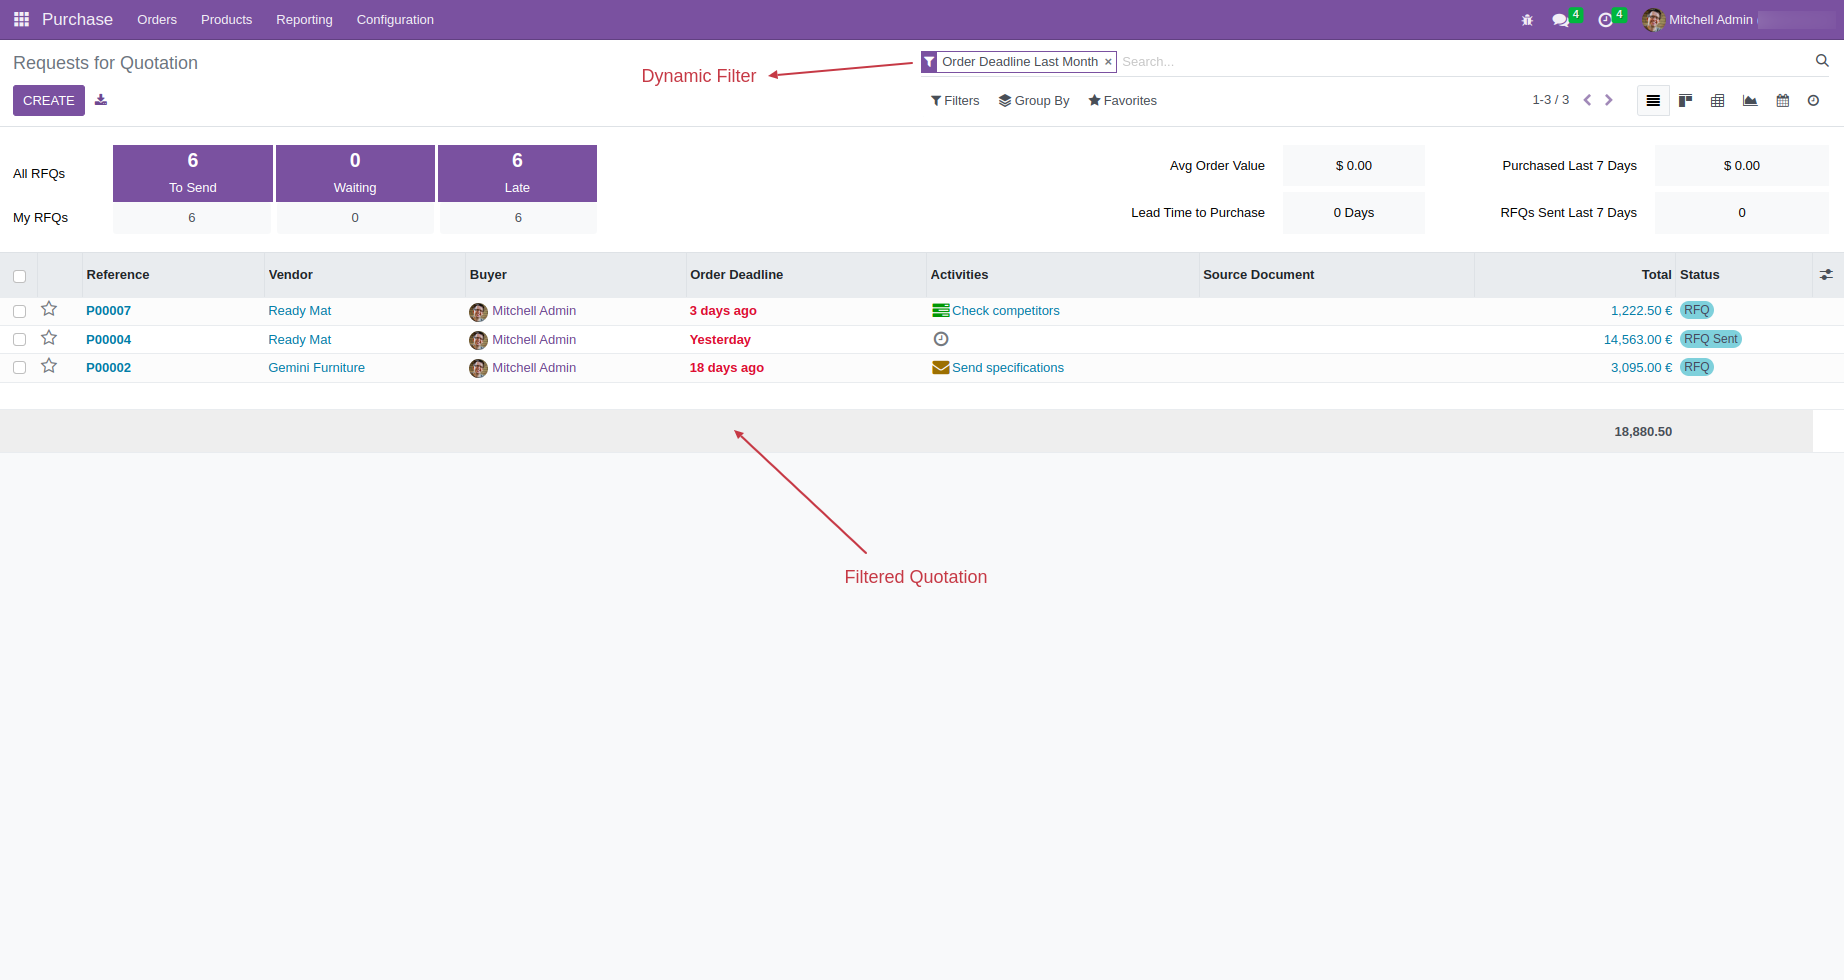Switch to calendar view
1844x980 pixels.
pyautogui.click(x=1782, y=101)
